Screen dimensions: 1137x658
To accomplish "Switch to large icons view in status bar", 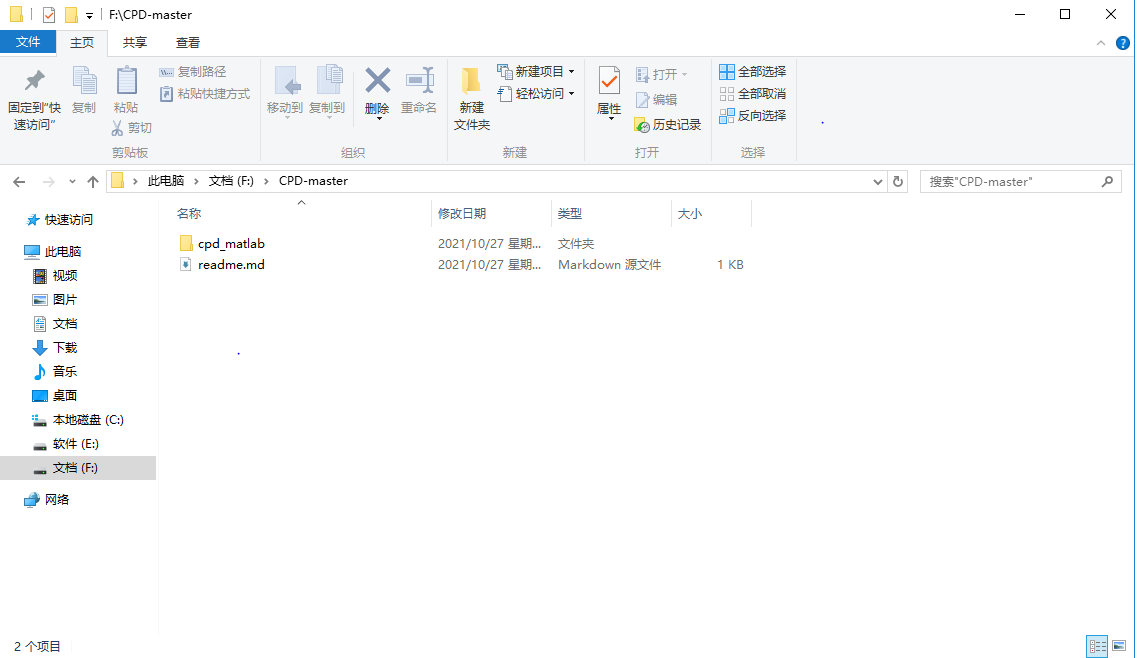I will click(x=1118, y=646).
